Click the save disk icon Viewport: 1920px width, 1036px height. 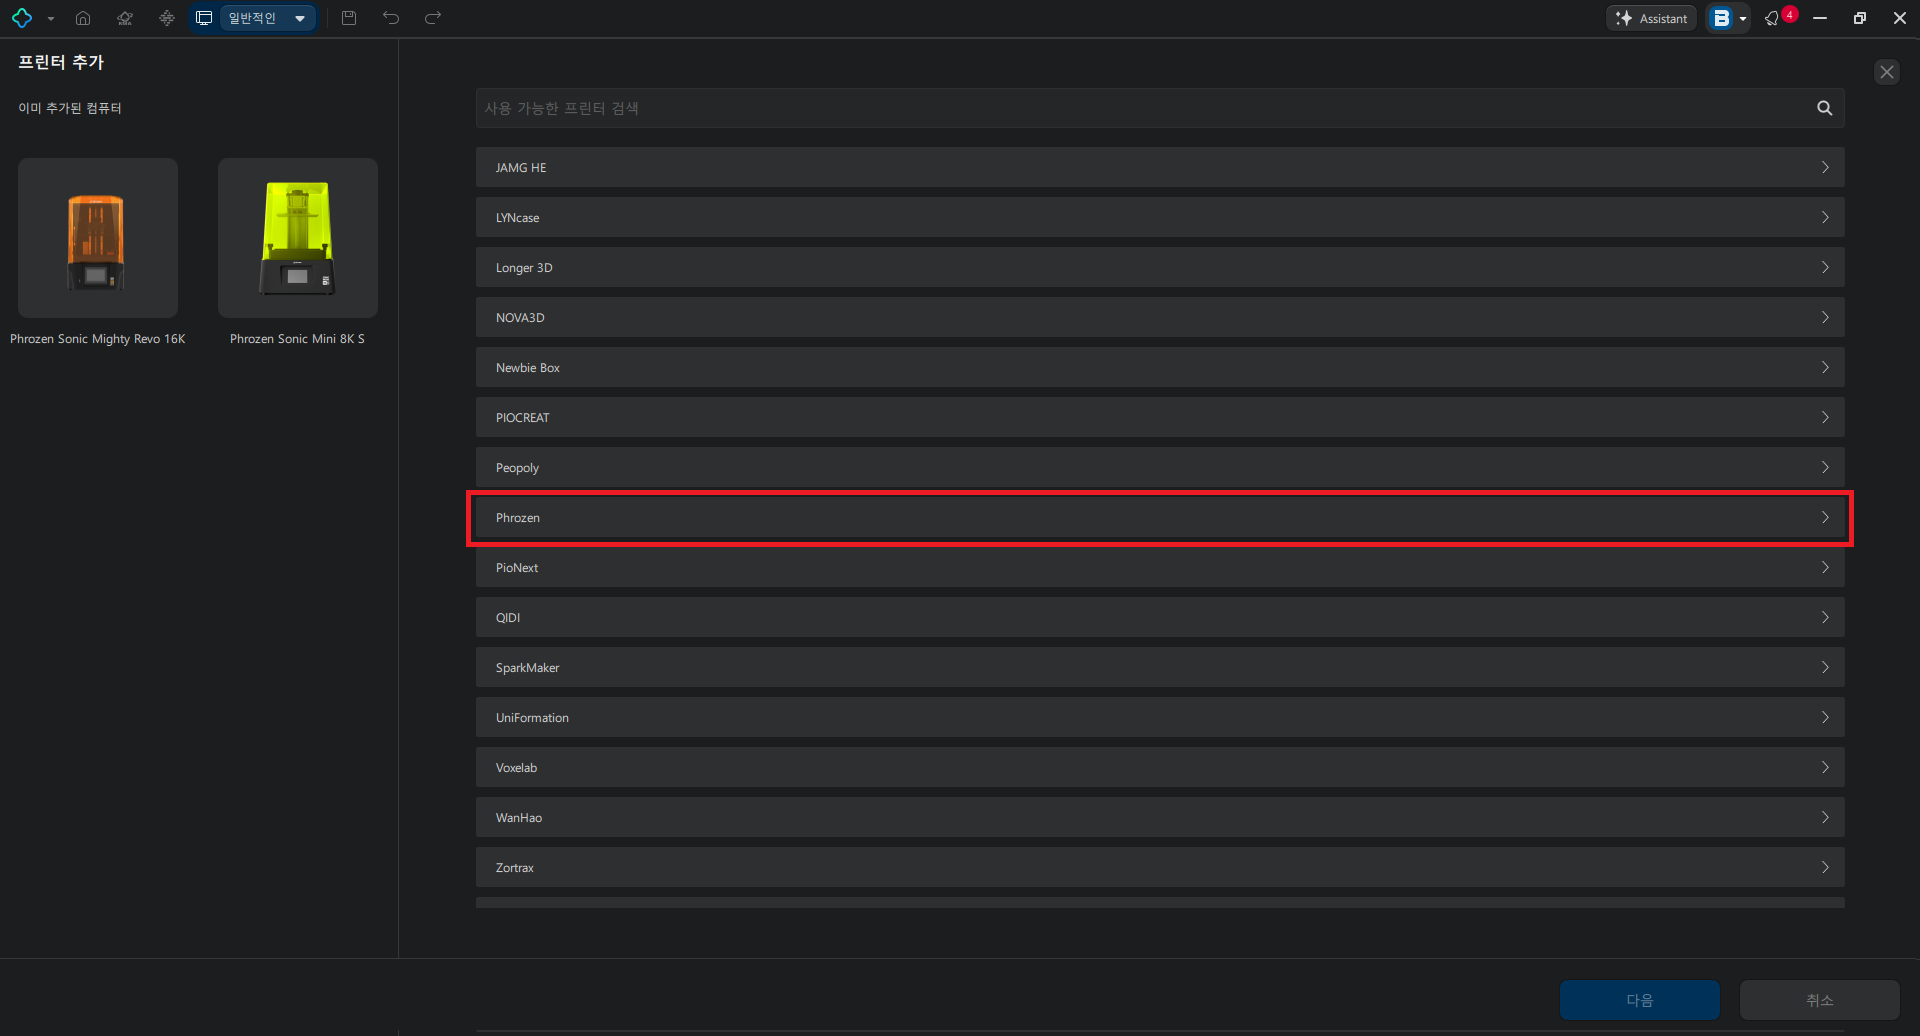(x=349, y=18)
